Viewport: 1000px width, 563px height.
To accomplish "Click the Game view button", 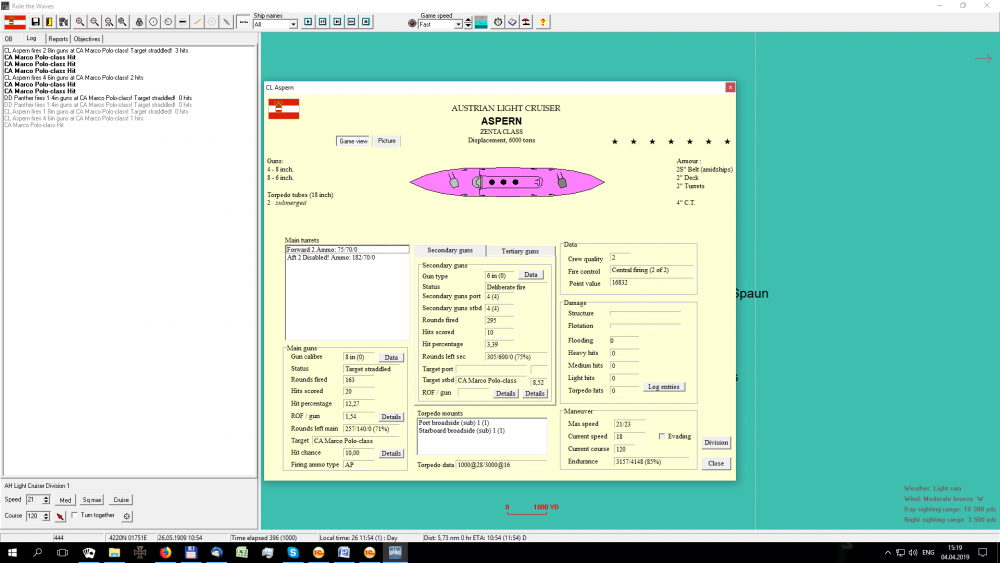I will (353, 141).
